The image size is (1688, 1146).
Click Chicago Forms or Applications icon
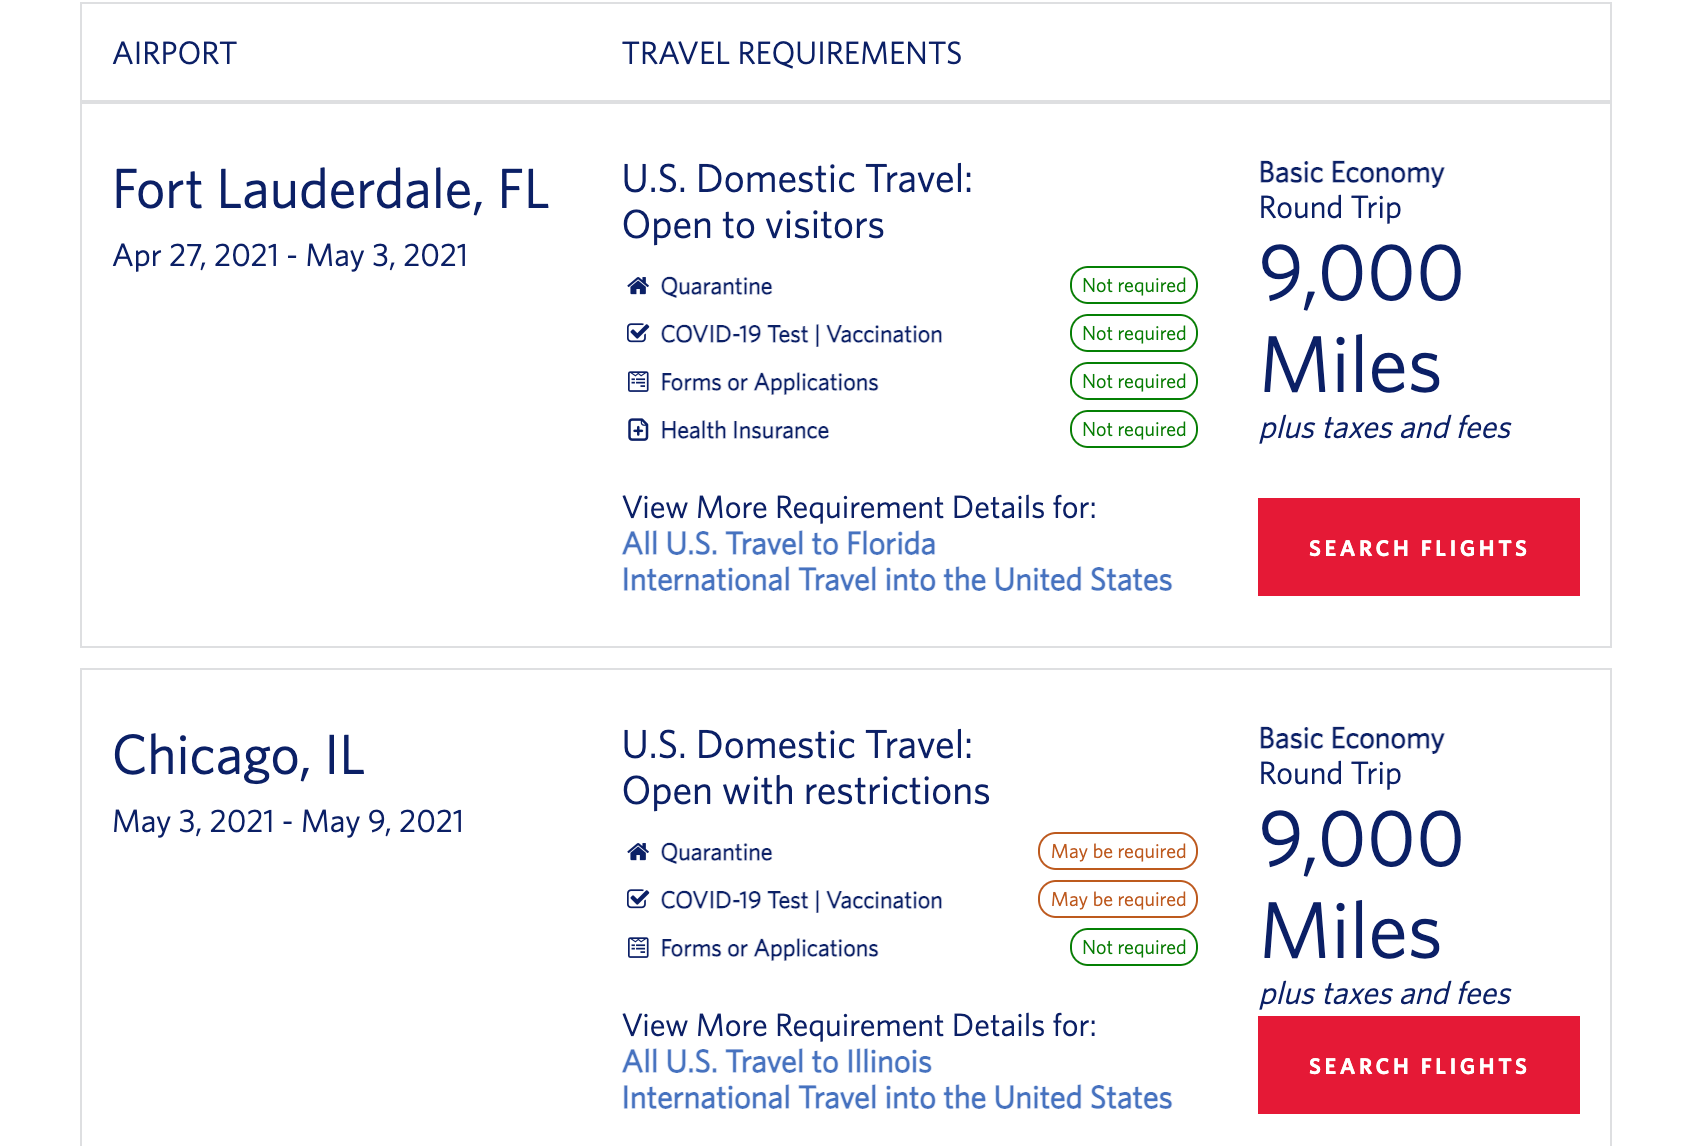click(637, 947)
